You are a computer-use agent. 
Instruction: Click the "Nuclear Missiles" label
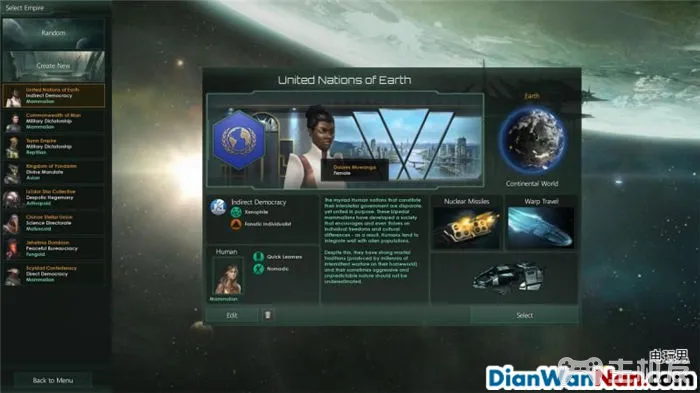pyautogui.click(x=467, y=201)
